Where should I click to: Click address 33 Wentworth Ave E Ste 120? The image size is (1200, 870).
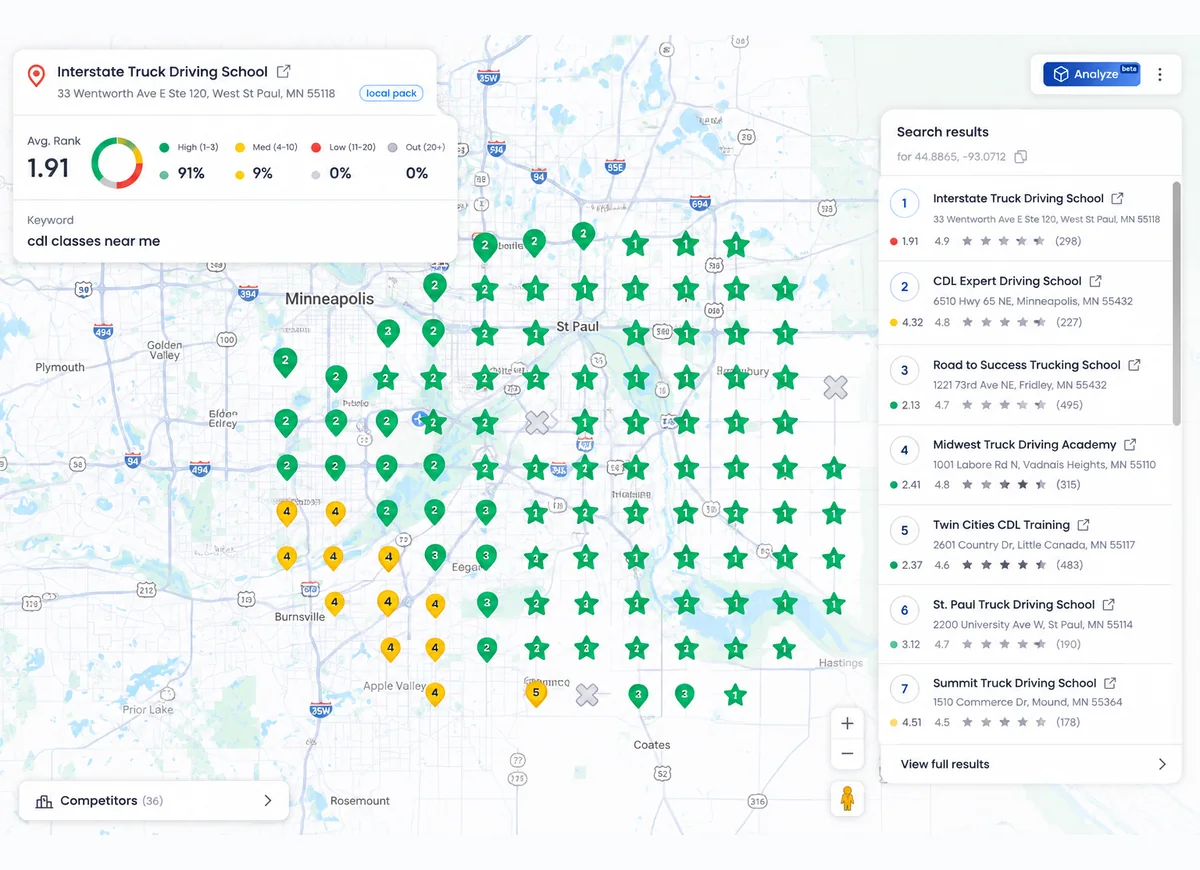coord(196,93)
